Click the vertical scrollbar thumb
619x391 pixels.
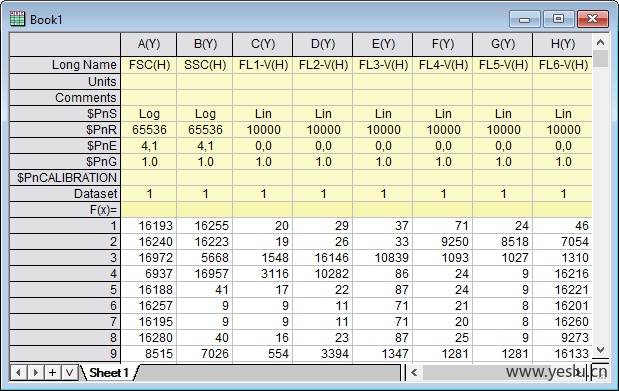pyautogui.click(x=600, y=58)
